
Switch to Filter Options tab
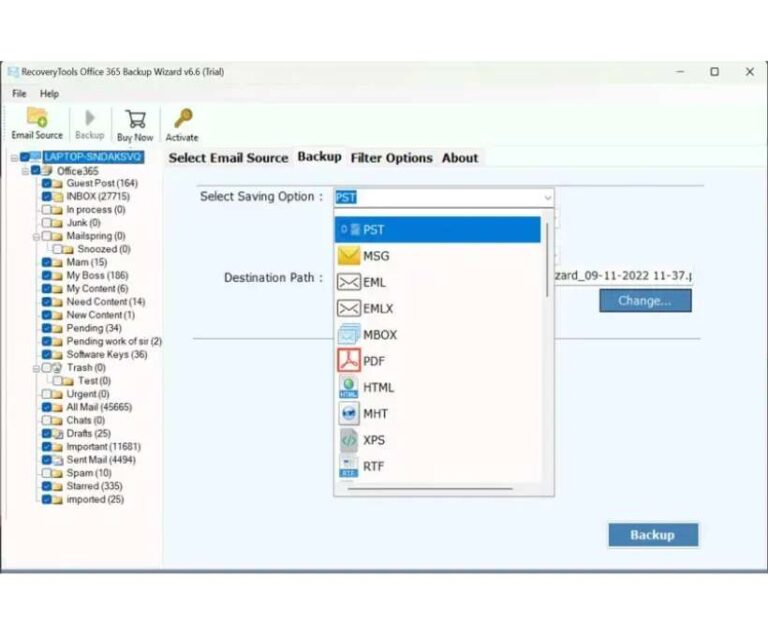tap(391, 158)
